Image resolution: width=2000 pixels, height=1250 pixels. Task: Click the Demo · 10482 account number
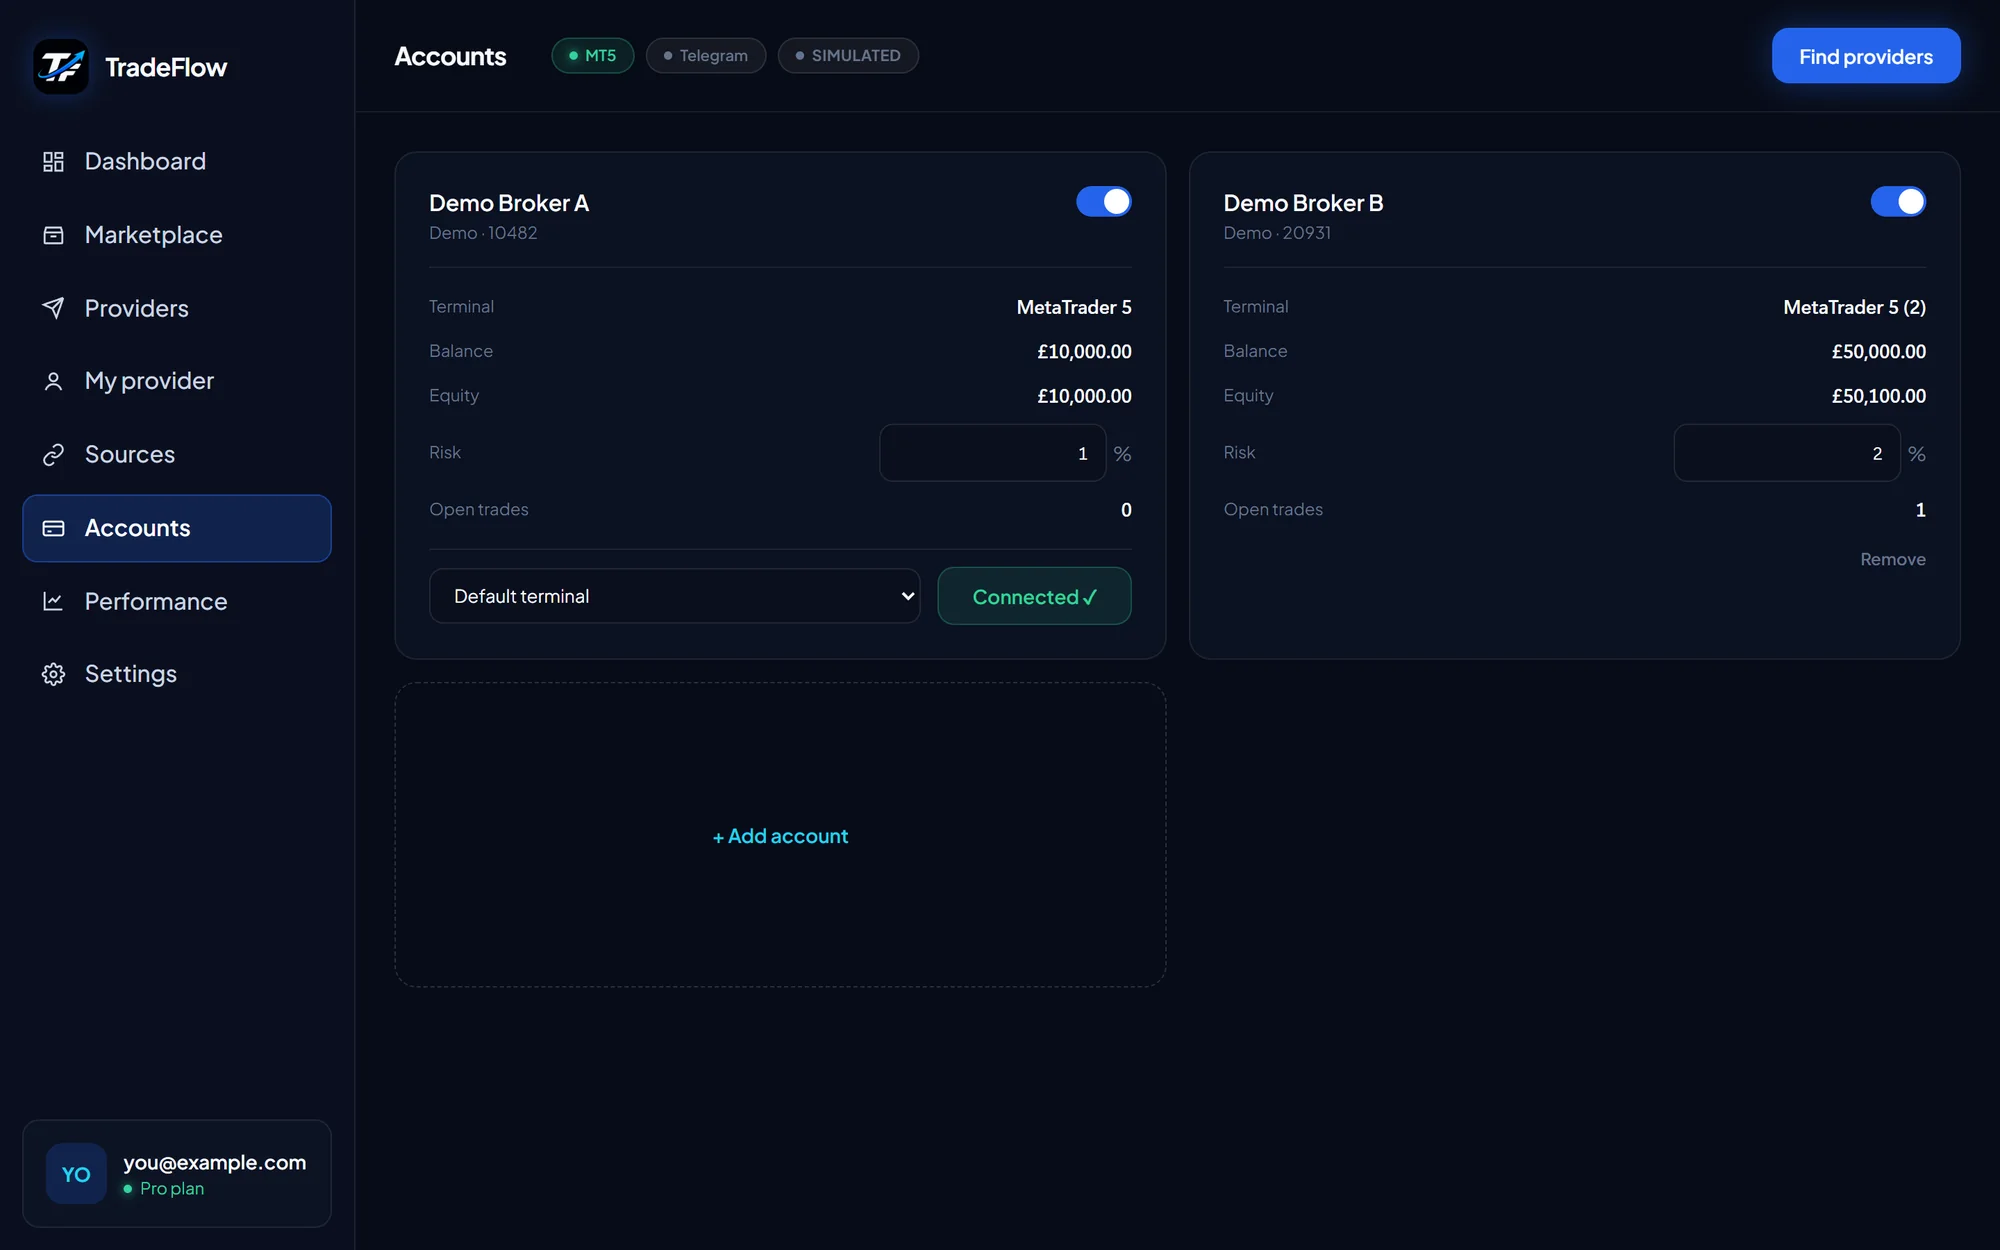coord(483,233)
